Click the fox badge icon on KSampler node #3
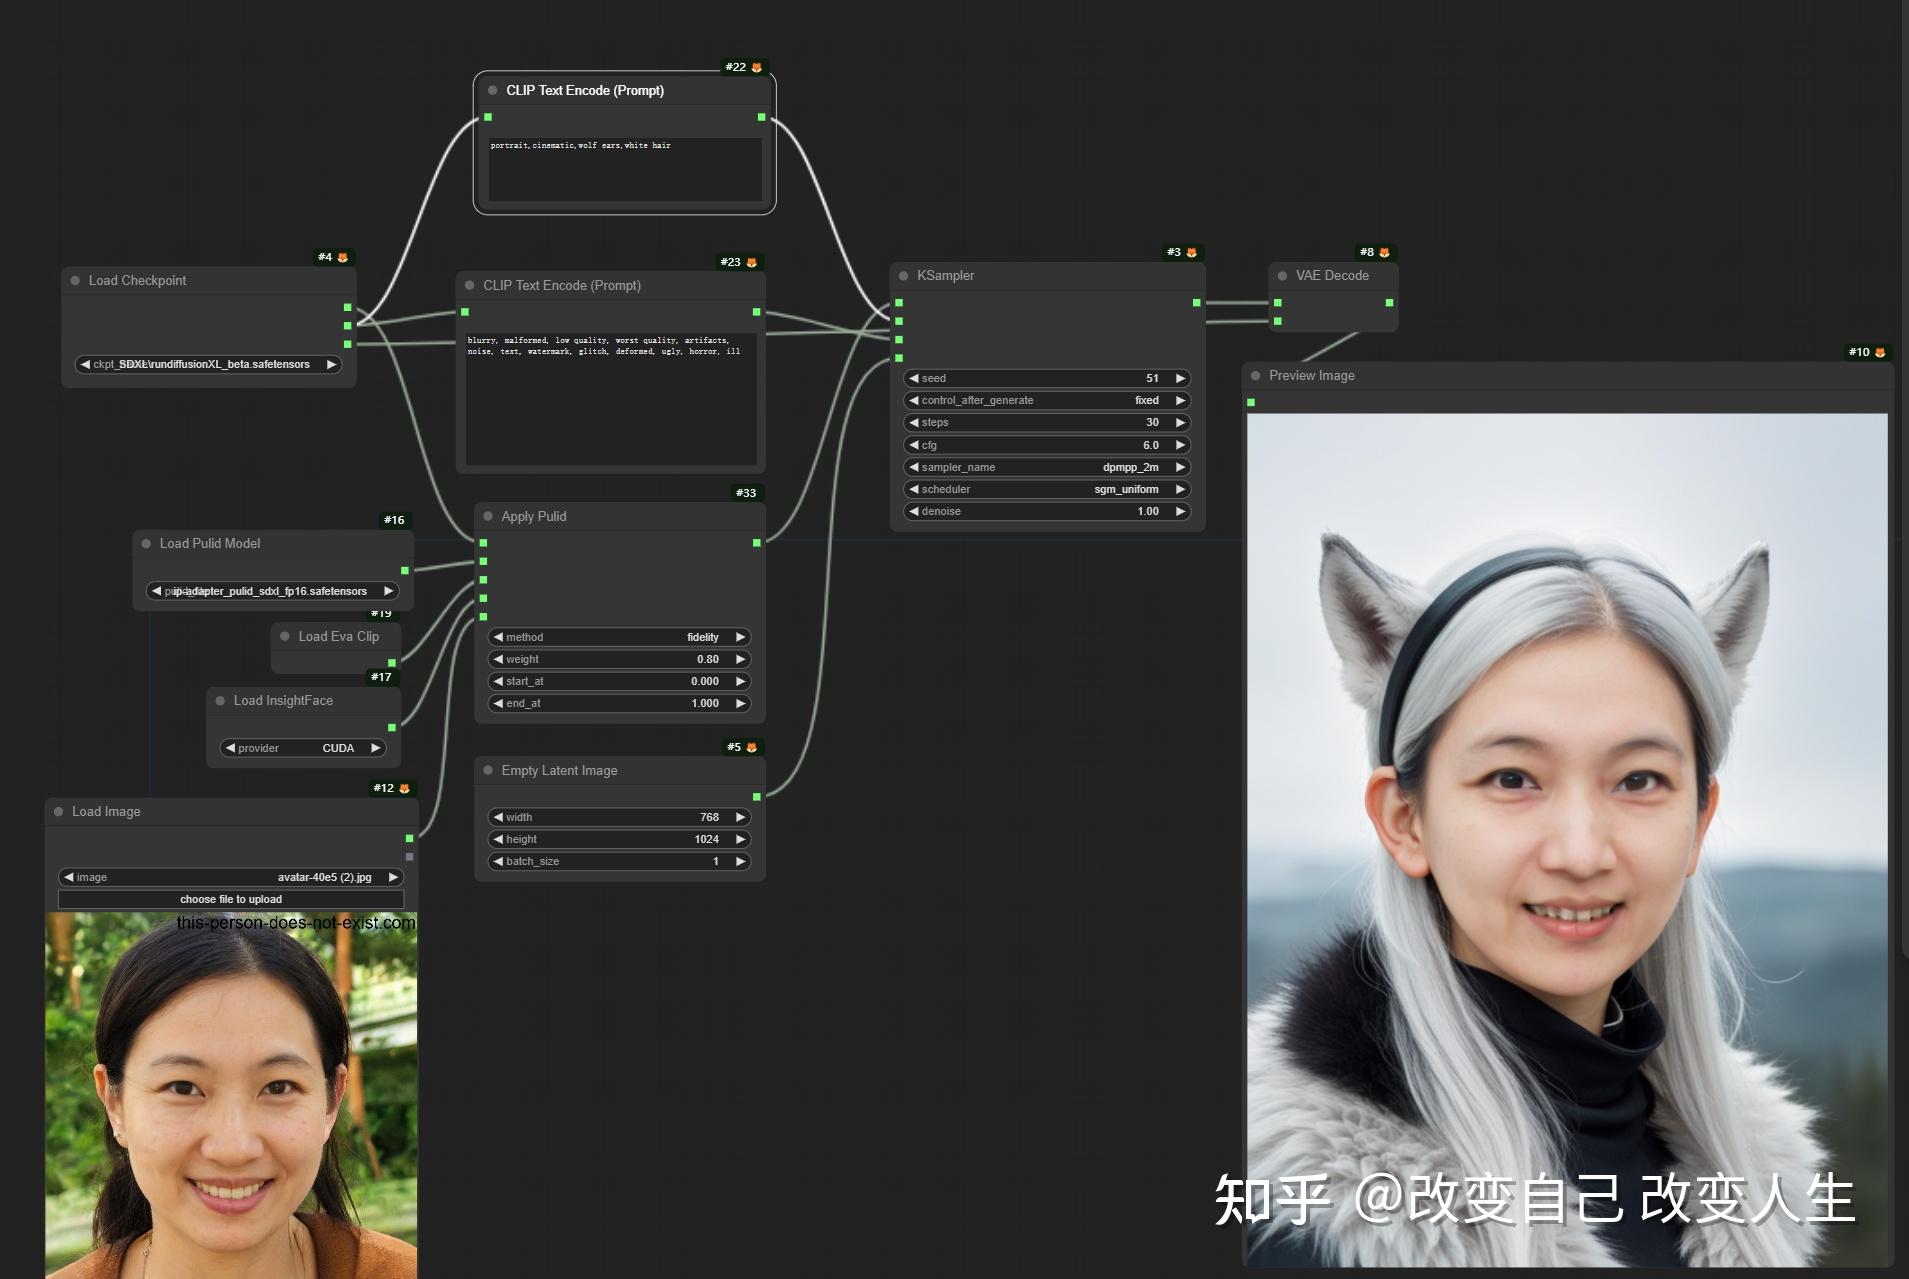The height and width of the screenshot is (1279, 1909). click(x=1191, y=252)
